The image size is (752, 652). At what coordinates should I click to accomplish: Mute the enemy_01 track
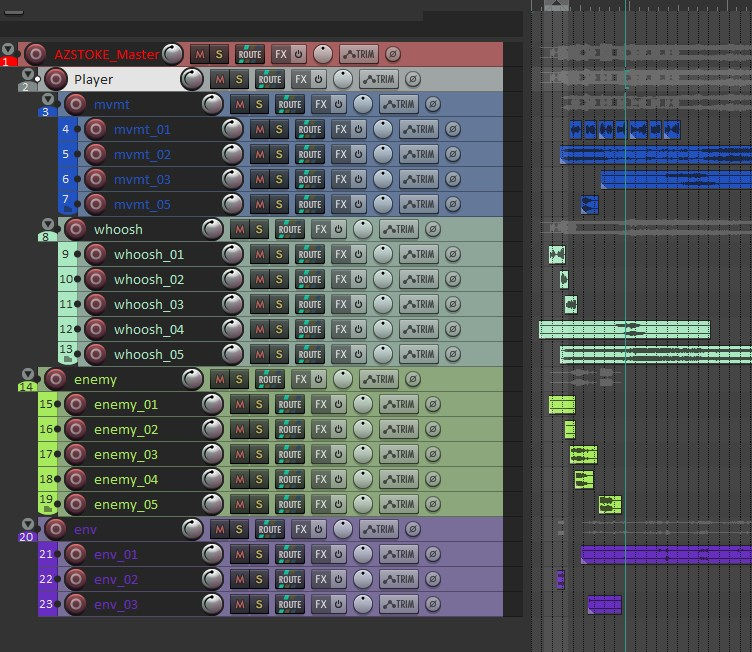coord(240,404)
